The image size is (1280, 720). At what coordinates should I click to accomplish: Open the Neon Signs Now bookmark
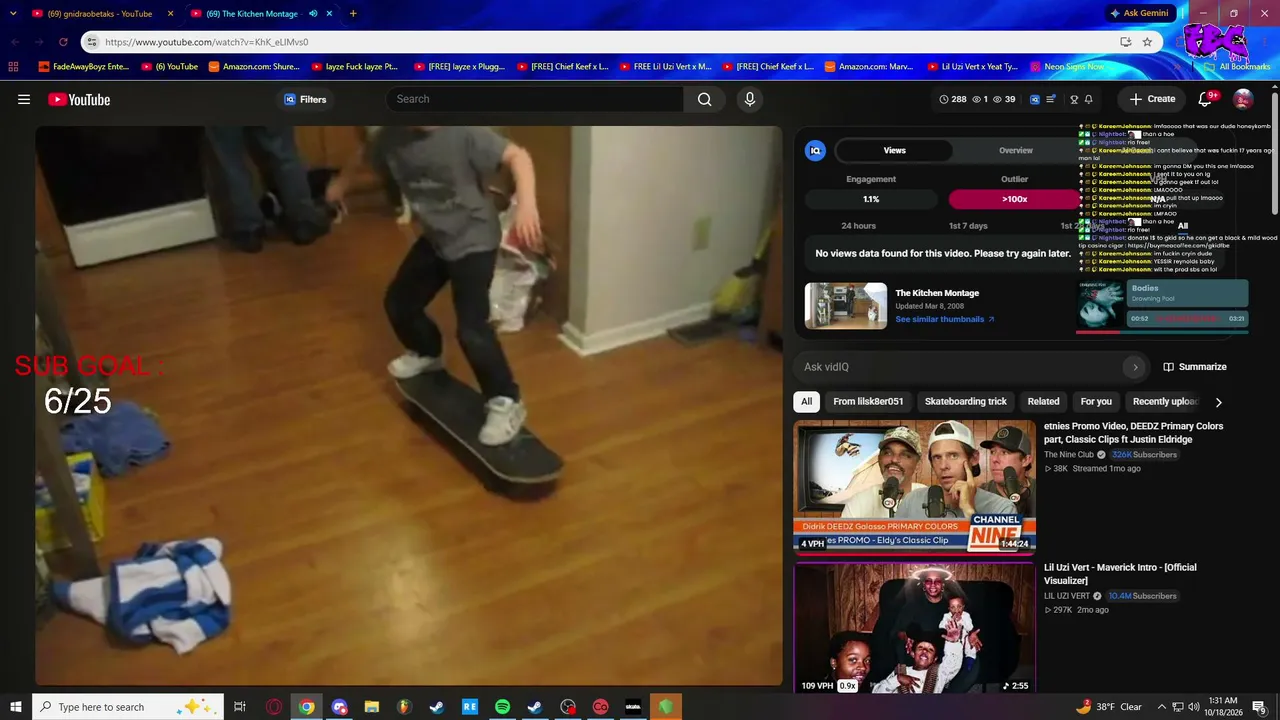coord(1067,66)
